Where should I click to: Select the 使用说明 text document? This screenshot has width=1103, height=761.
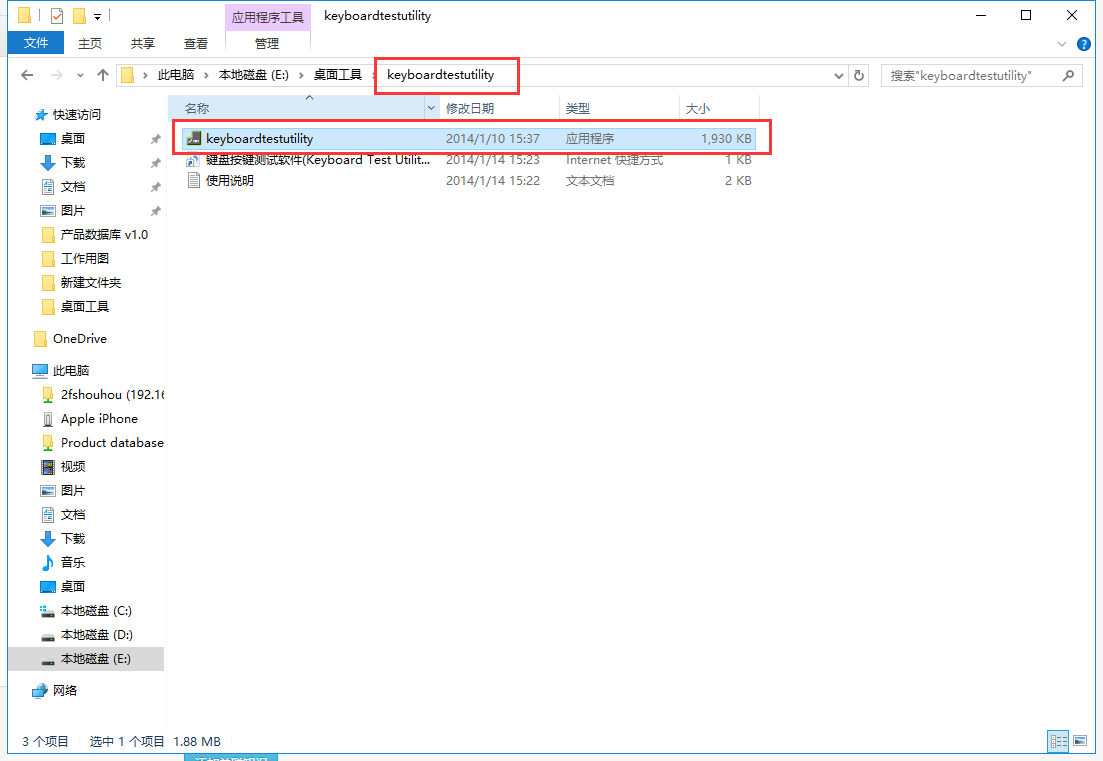(469, 181)
